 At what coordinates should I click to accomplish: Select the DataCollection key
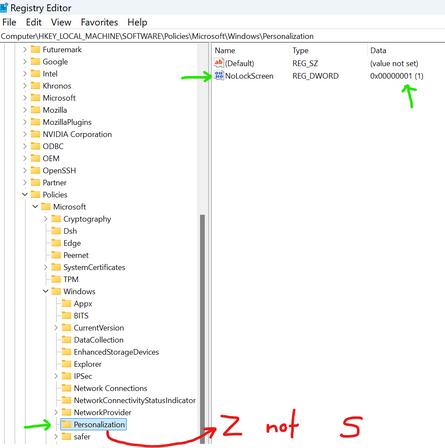pyautogui.click(x=98, y=340)
